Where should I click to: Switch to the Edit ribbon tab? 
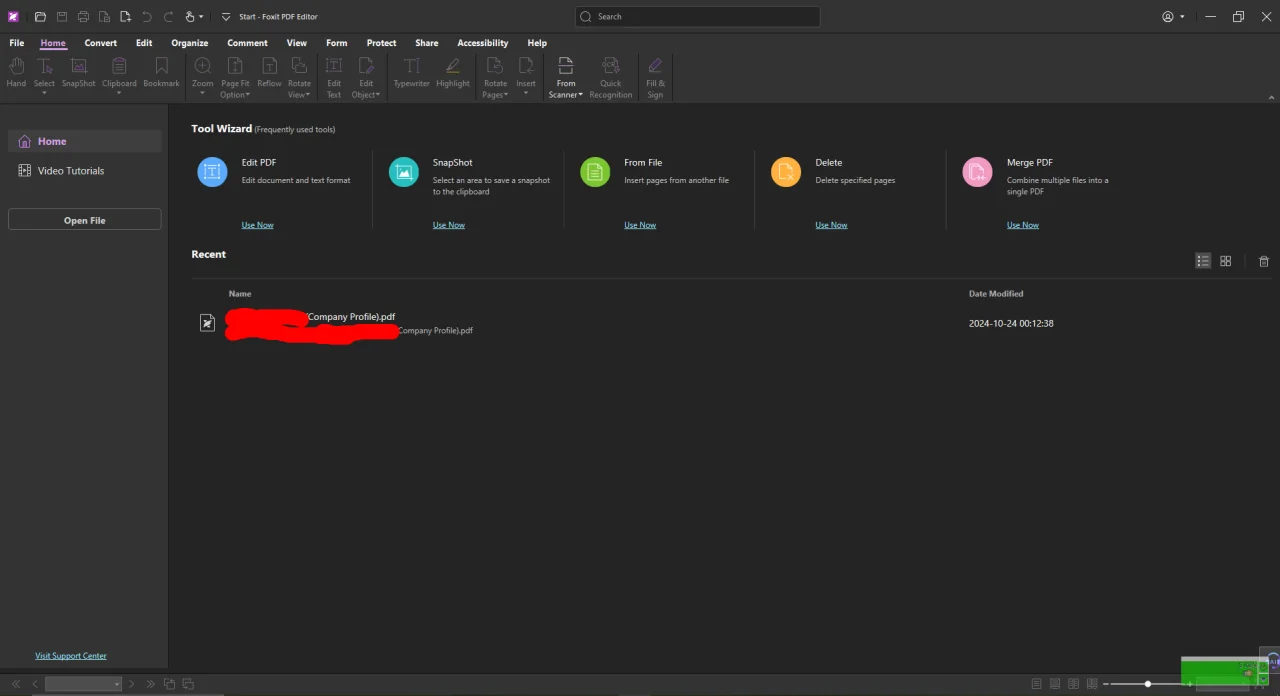point(144,43)
